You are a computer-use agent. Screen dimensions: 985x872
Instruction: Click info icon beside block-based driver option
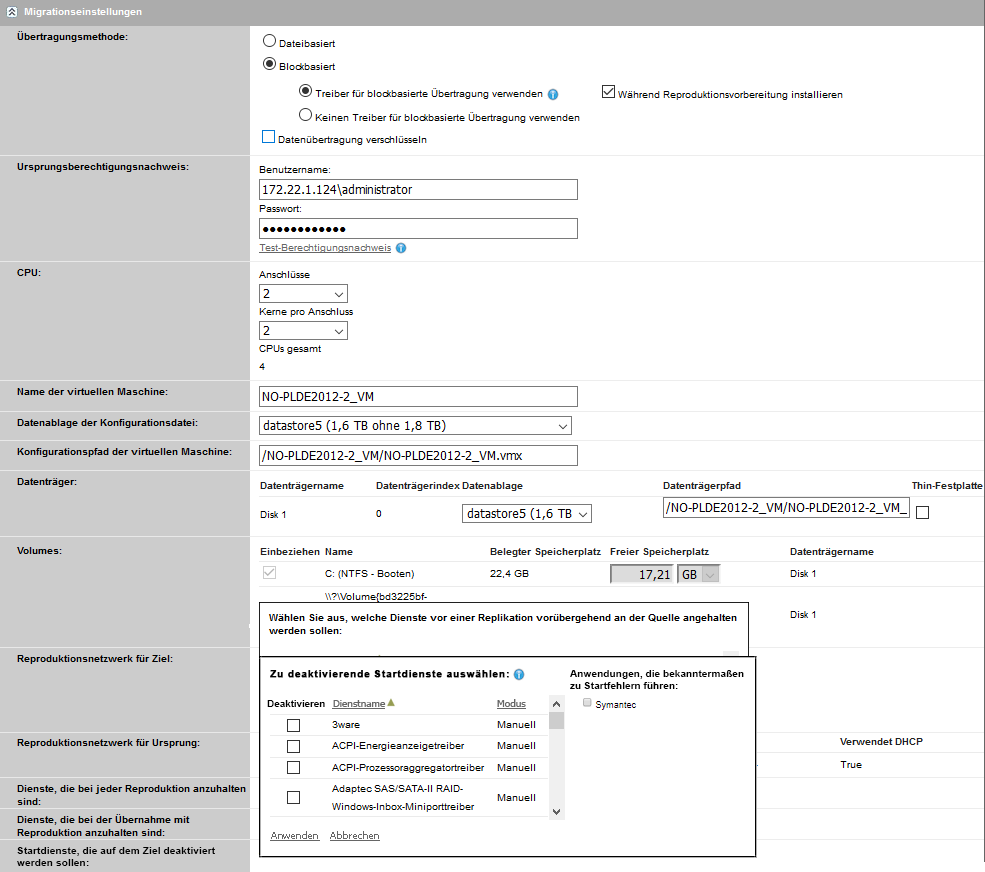click(x=553, y=95)
